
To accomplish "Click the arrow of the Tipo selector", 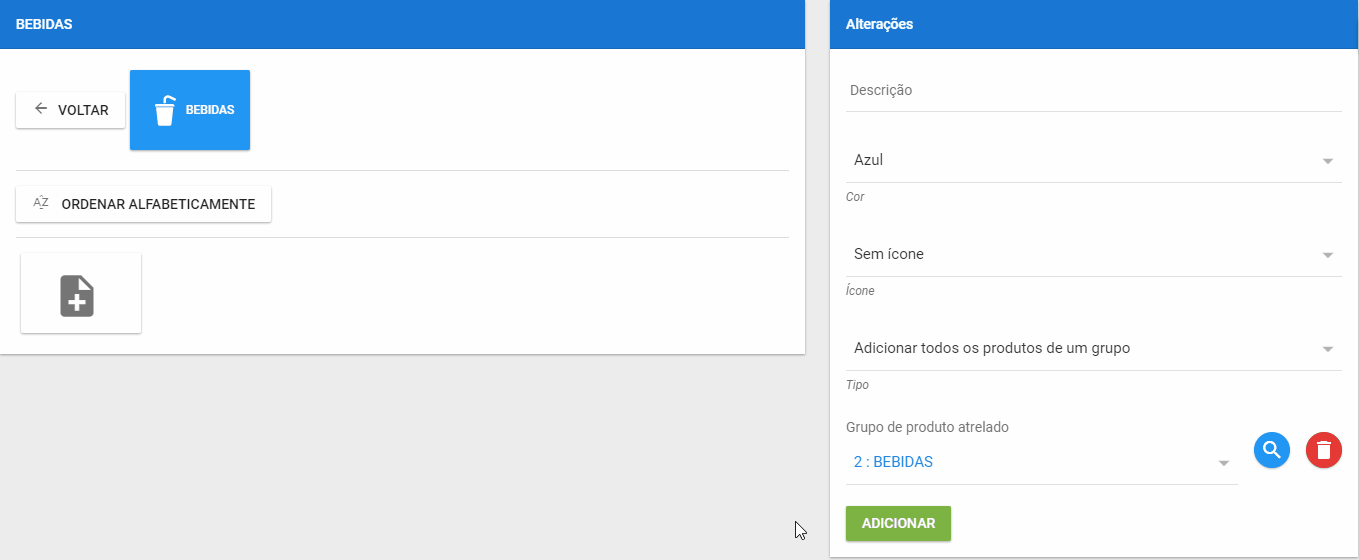I will tap(1328, 349).
